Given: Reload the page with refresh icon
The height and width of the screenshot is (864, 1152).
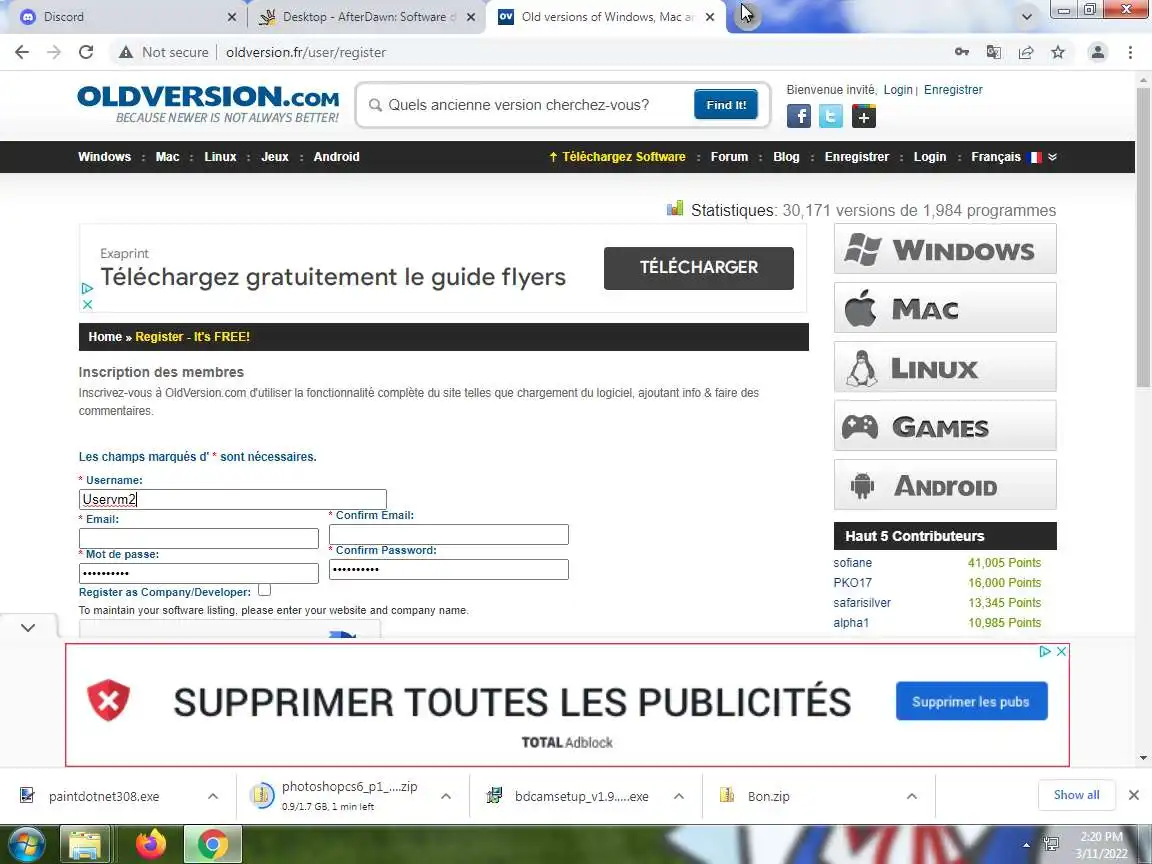Looking at the screenshot, I should point(86,52).
